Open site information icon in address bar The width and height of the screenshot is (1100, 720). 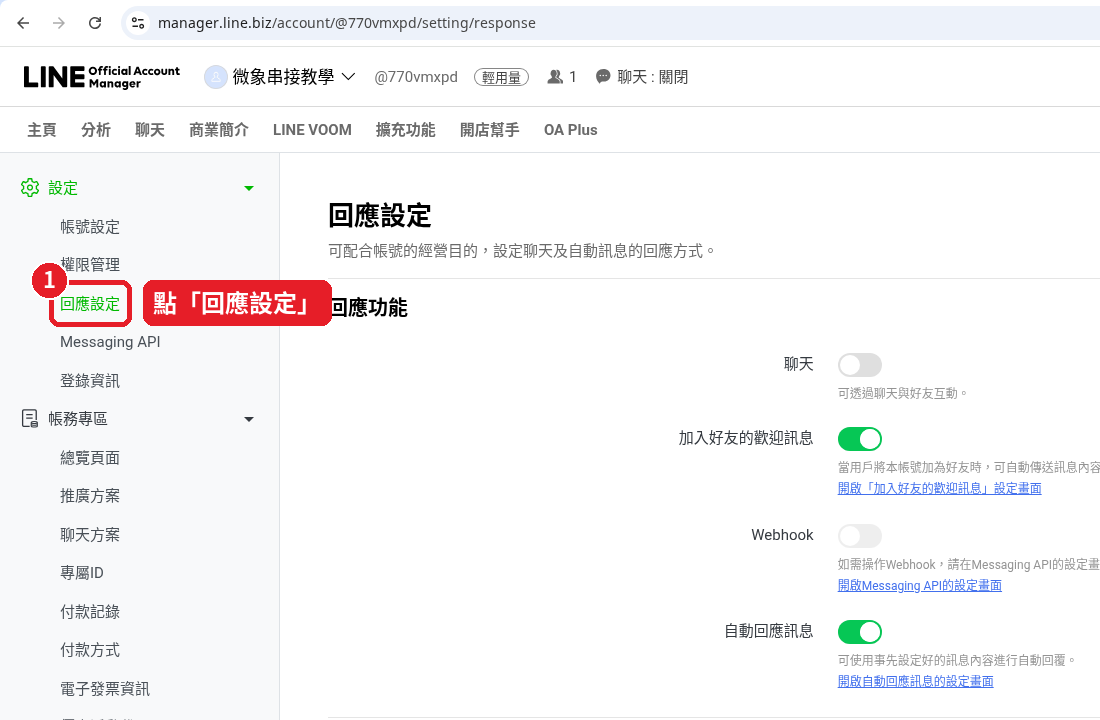[x=138, y=23]
